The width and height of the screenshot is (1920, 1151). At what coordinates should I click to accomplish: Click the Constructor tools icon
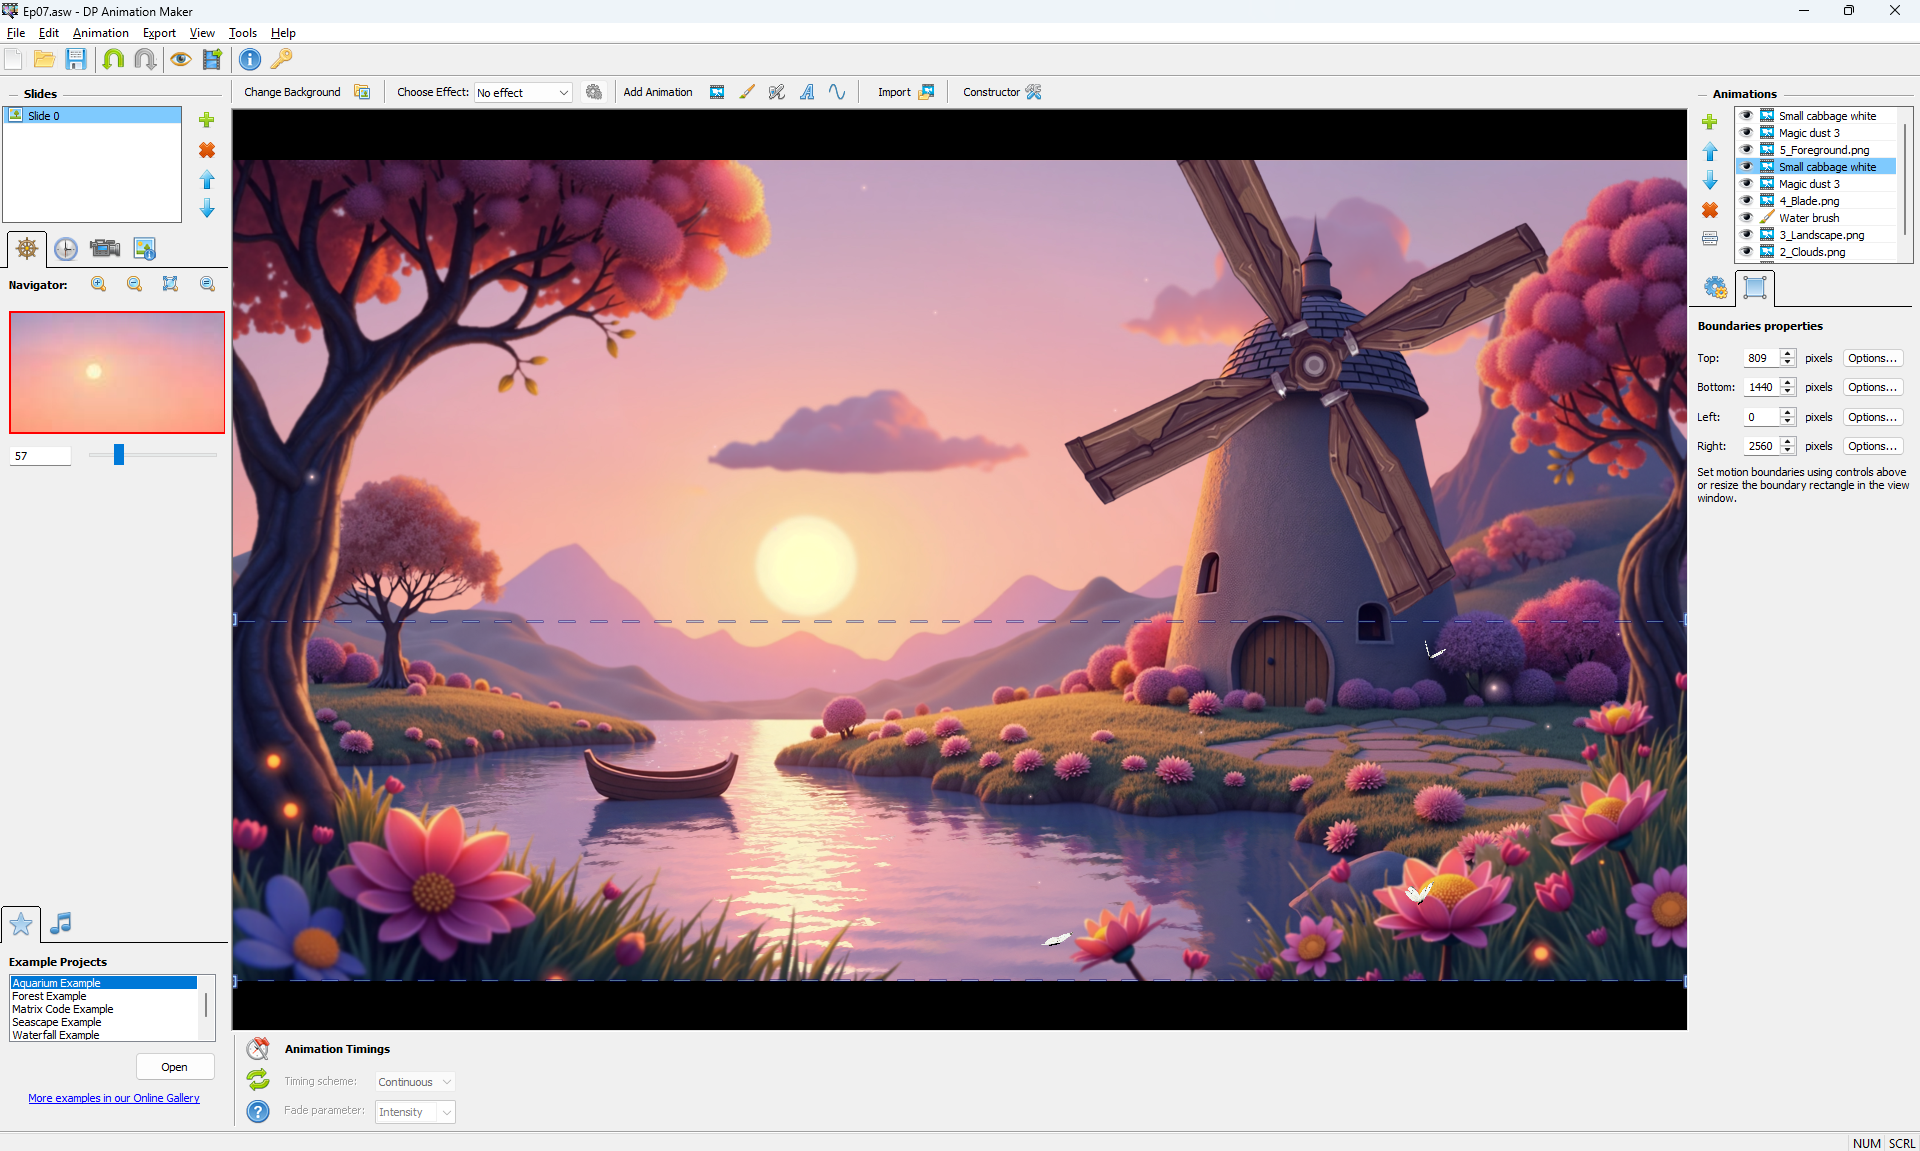pyautogui.click(x=1033, y=92)
